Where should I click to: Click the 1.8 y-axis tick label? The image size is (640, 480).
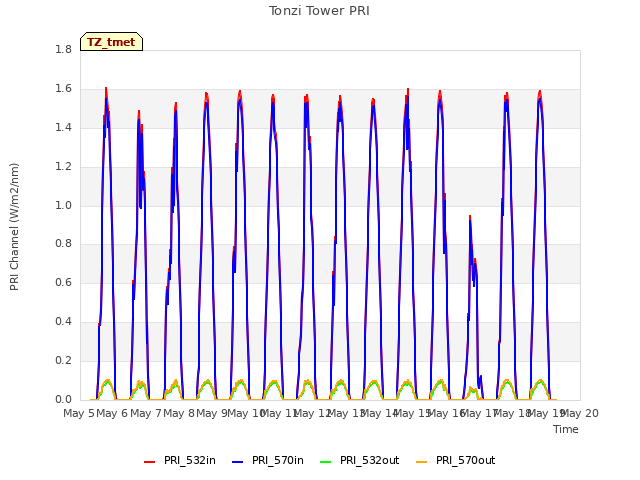pyautogui.click(x=63, y=49)
